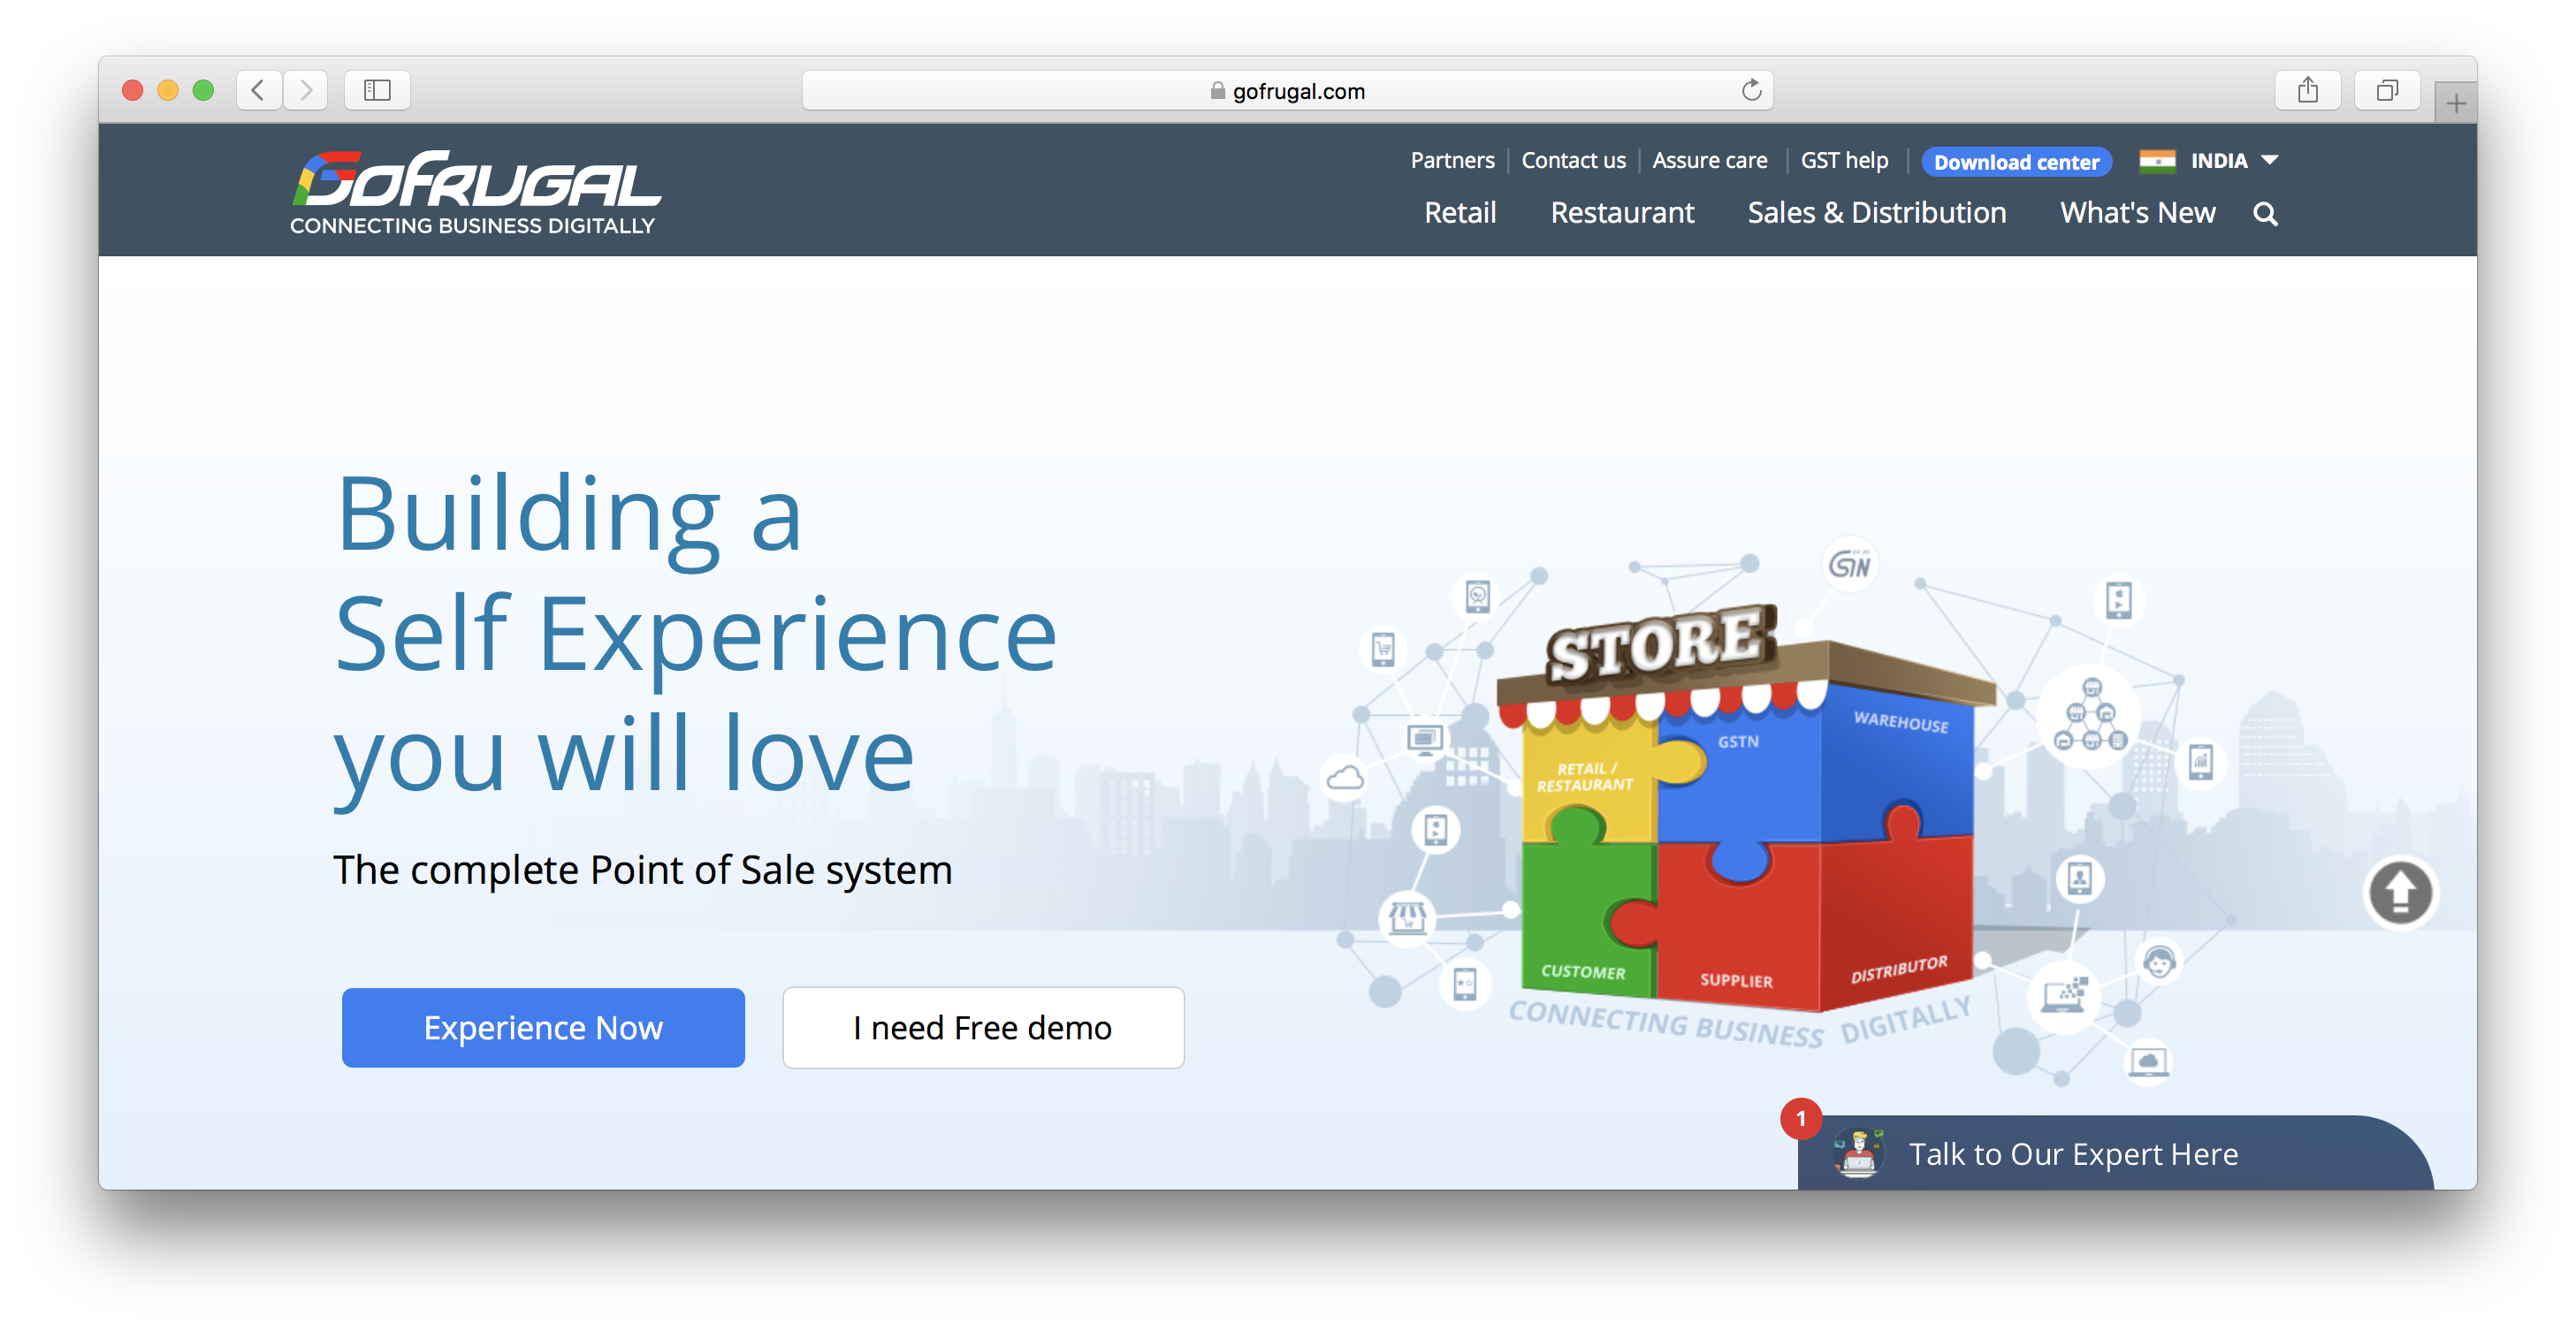Go back with the browser back arrow
The height and width of the screenshot is (1331, 2576).
259,90
